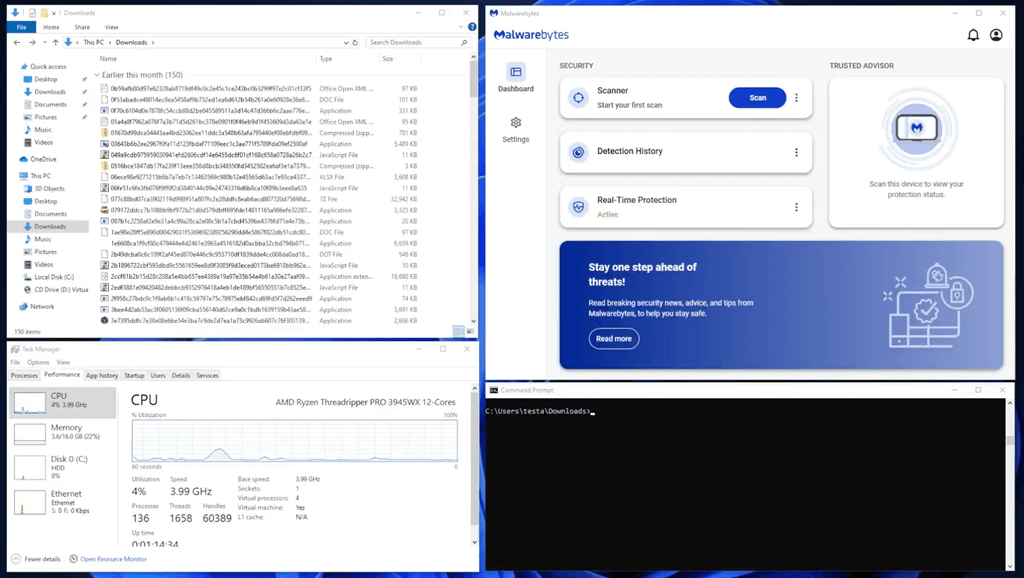Click Fewer details in Task Manager

pyautogui.click(x=37, y=559)
